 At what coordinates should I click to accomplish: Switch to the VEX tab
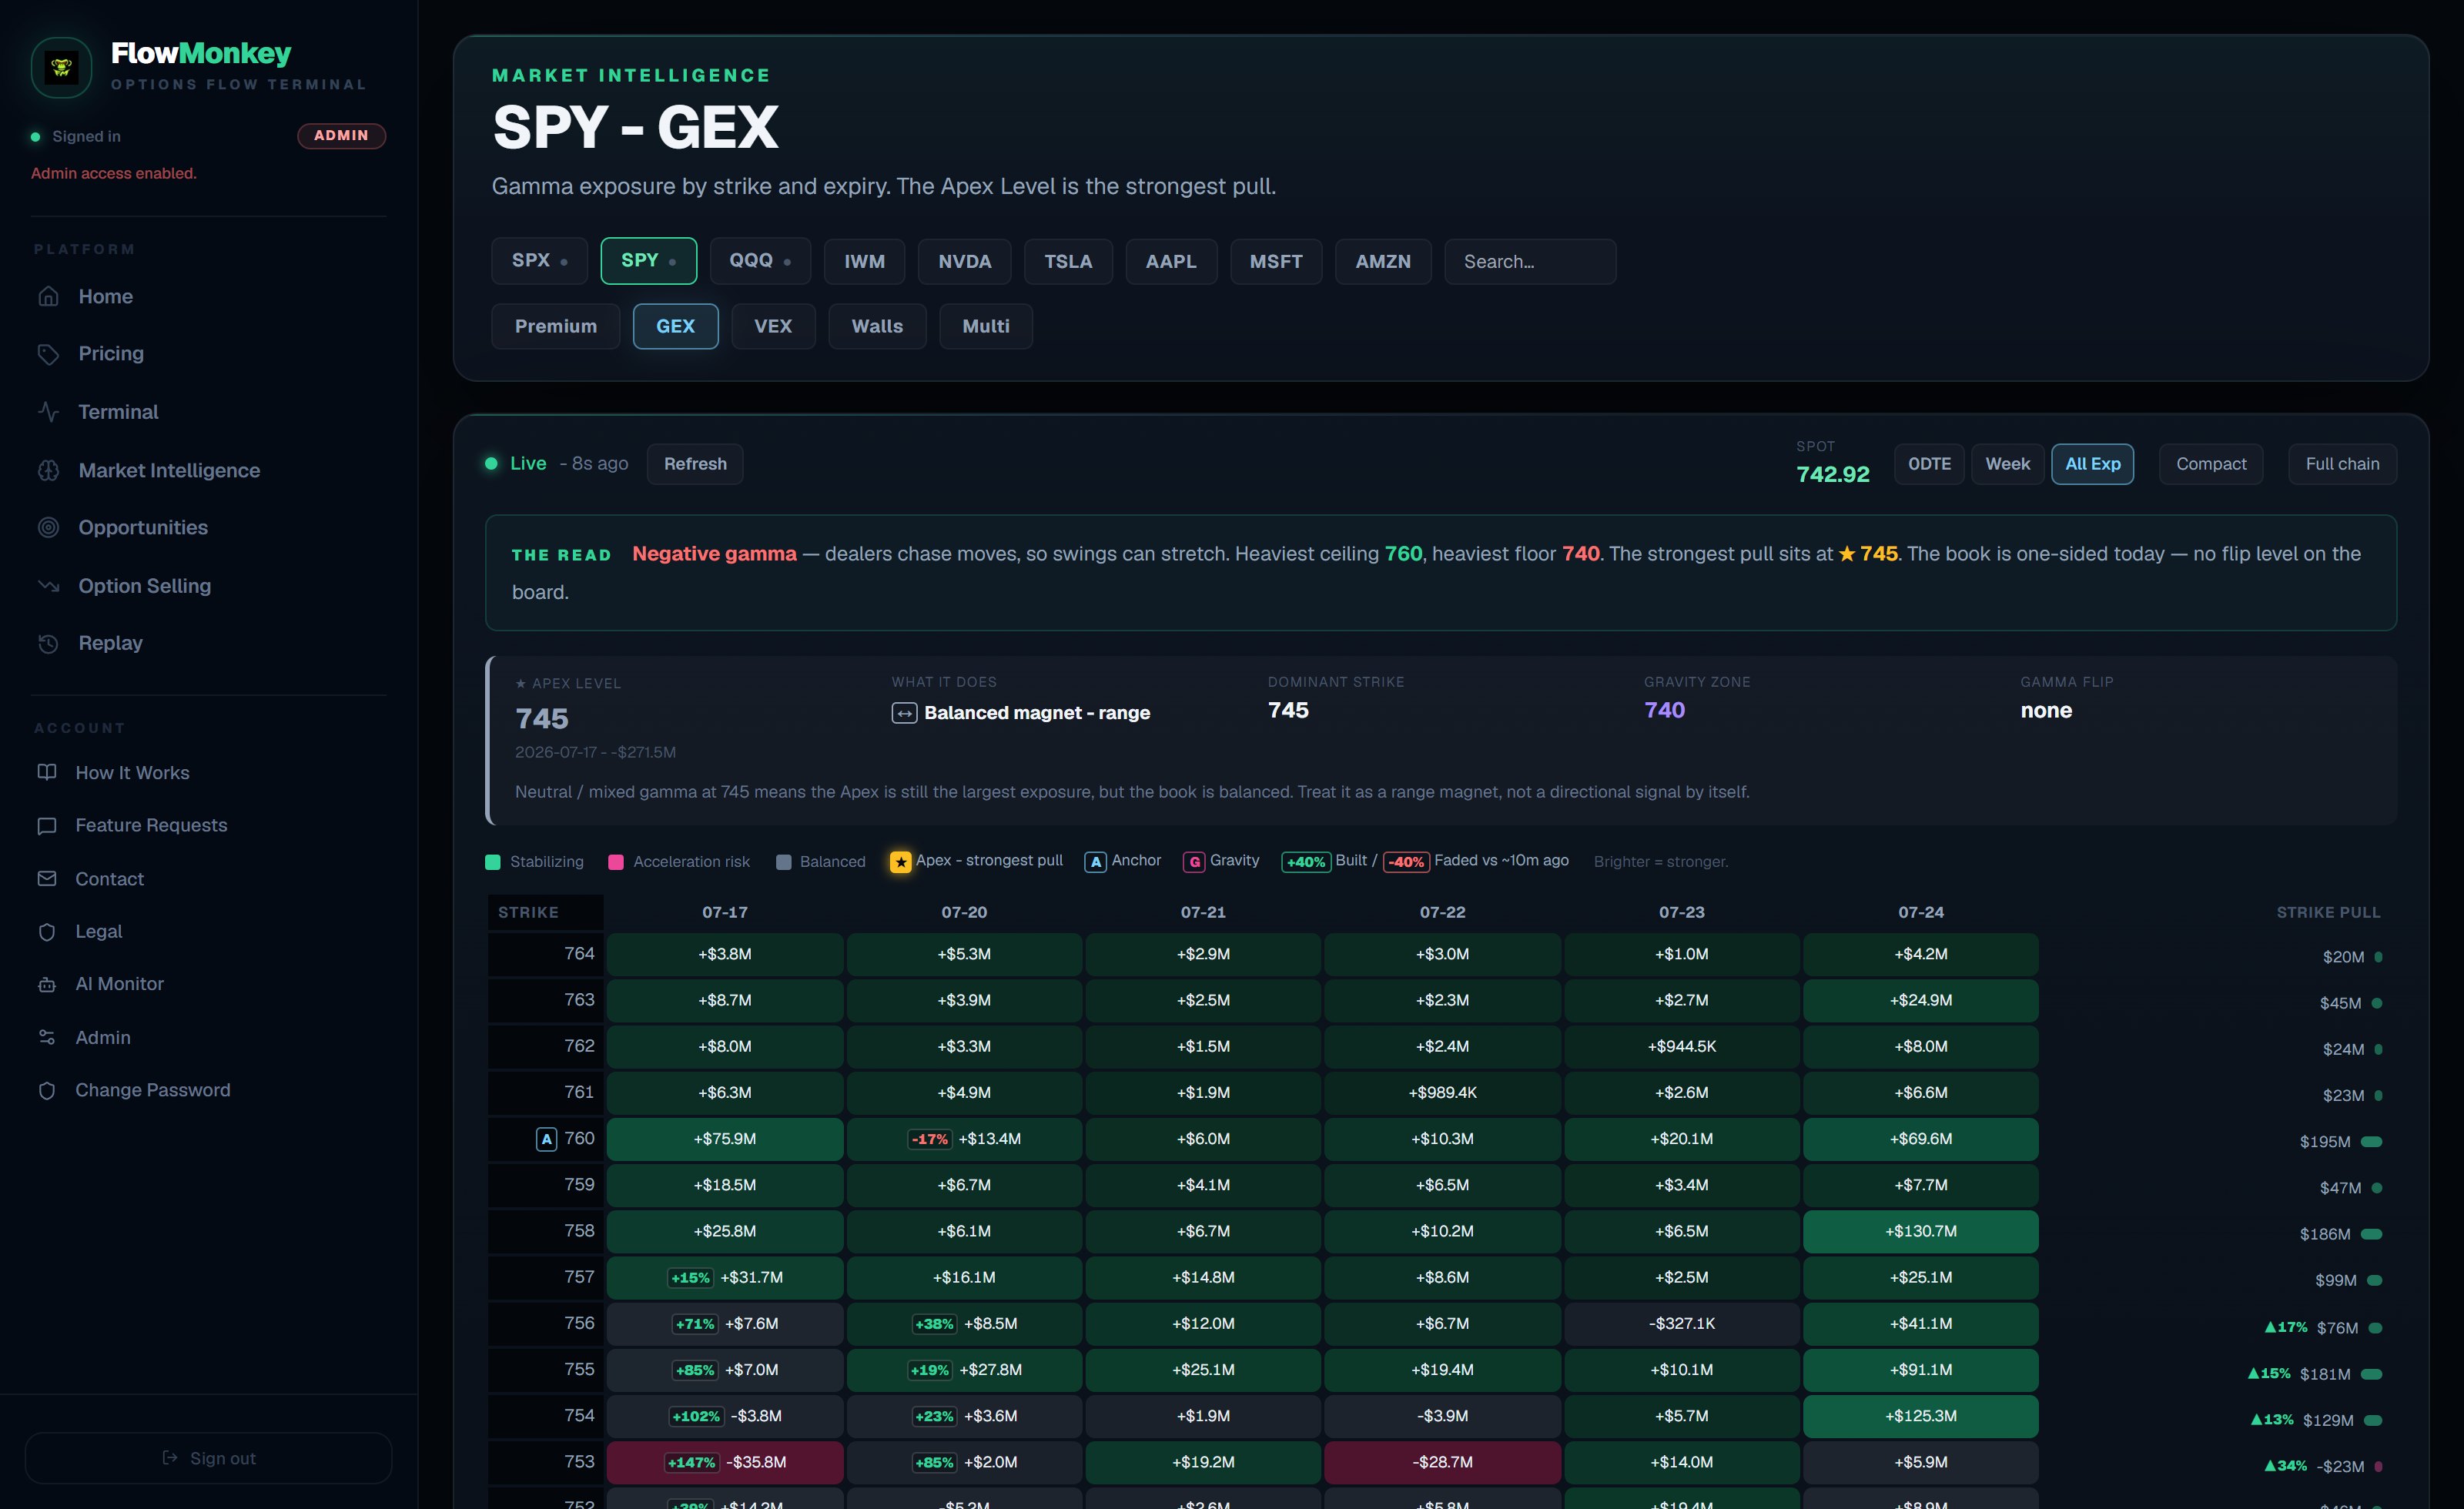(x=773, y=326)
